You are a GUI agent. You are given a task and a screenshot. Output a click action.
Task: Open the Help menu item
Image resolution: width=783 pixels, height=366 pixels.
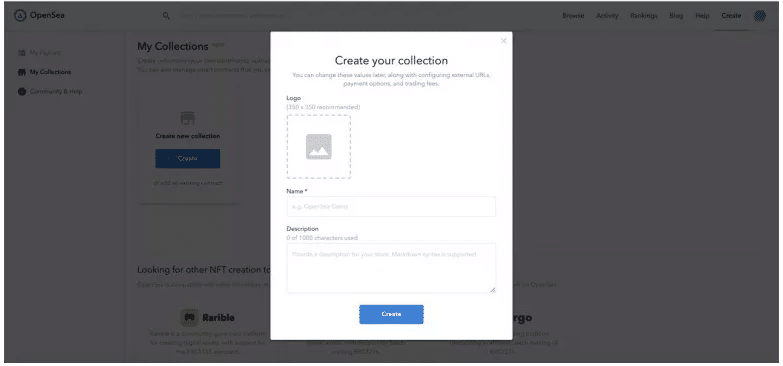[x=702, y=15]
